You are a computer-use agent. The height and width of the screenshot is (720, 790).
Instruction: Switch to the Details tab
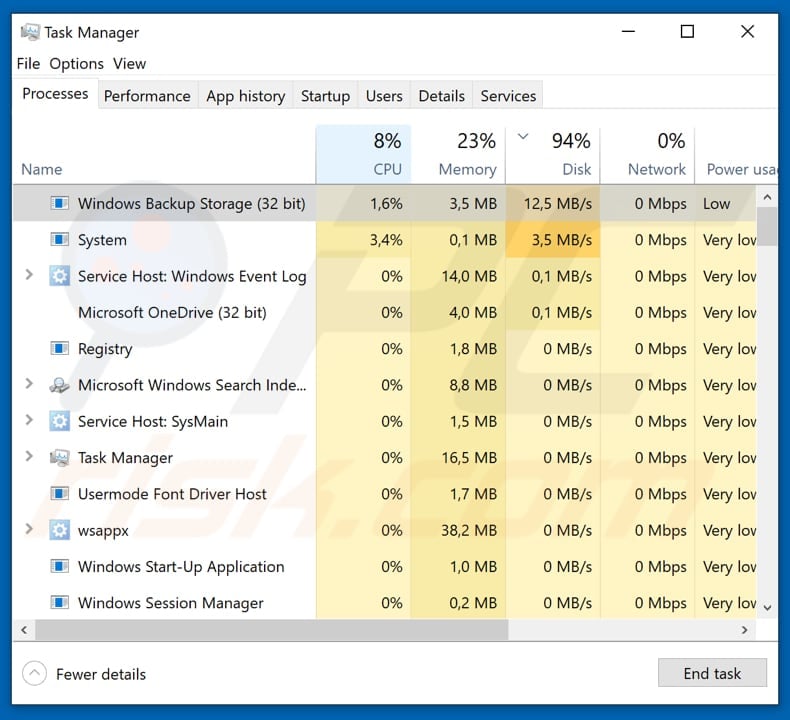click(441, 95)
